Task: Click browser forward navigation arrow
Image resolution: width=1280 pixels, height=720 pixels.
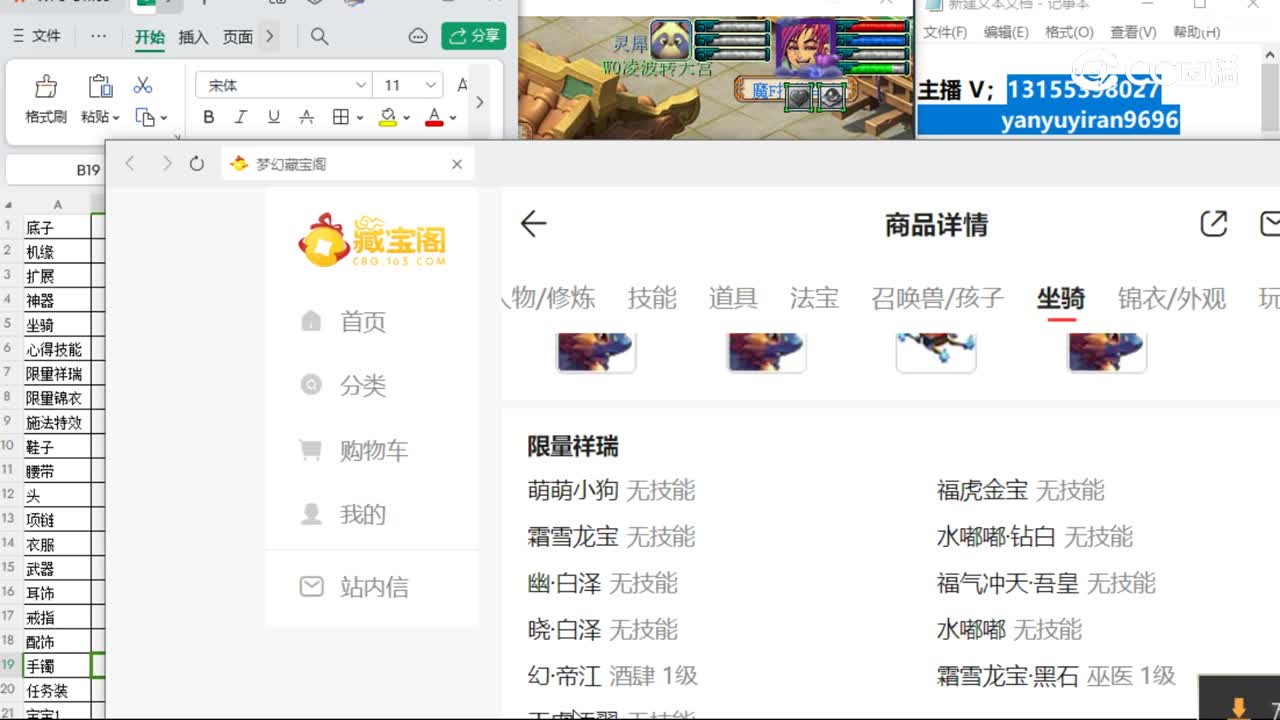Action: 166,163
